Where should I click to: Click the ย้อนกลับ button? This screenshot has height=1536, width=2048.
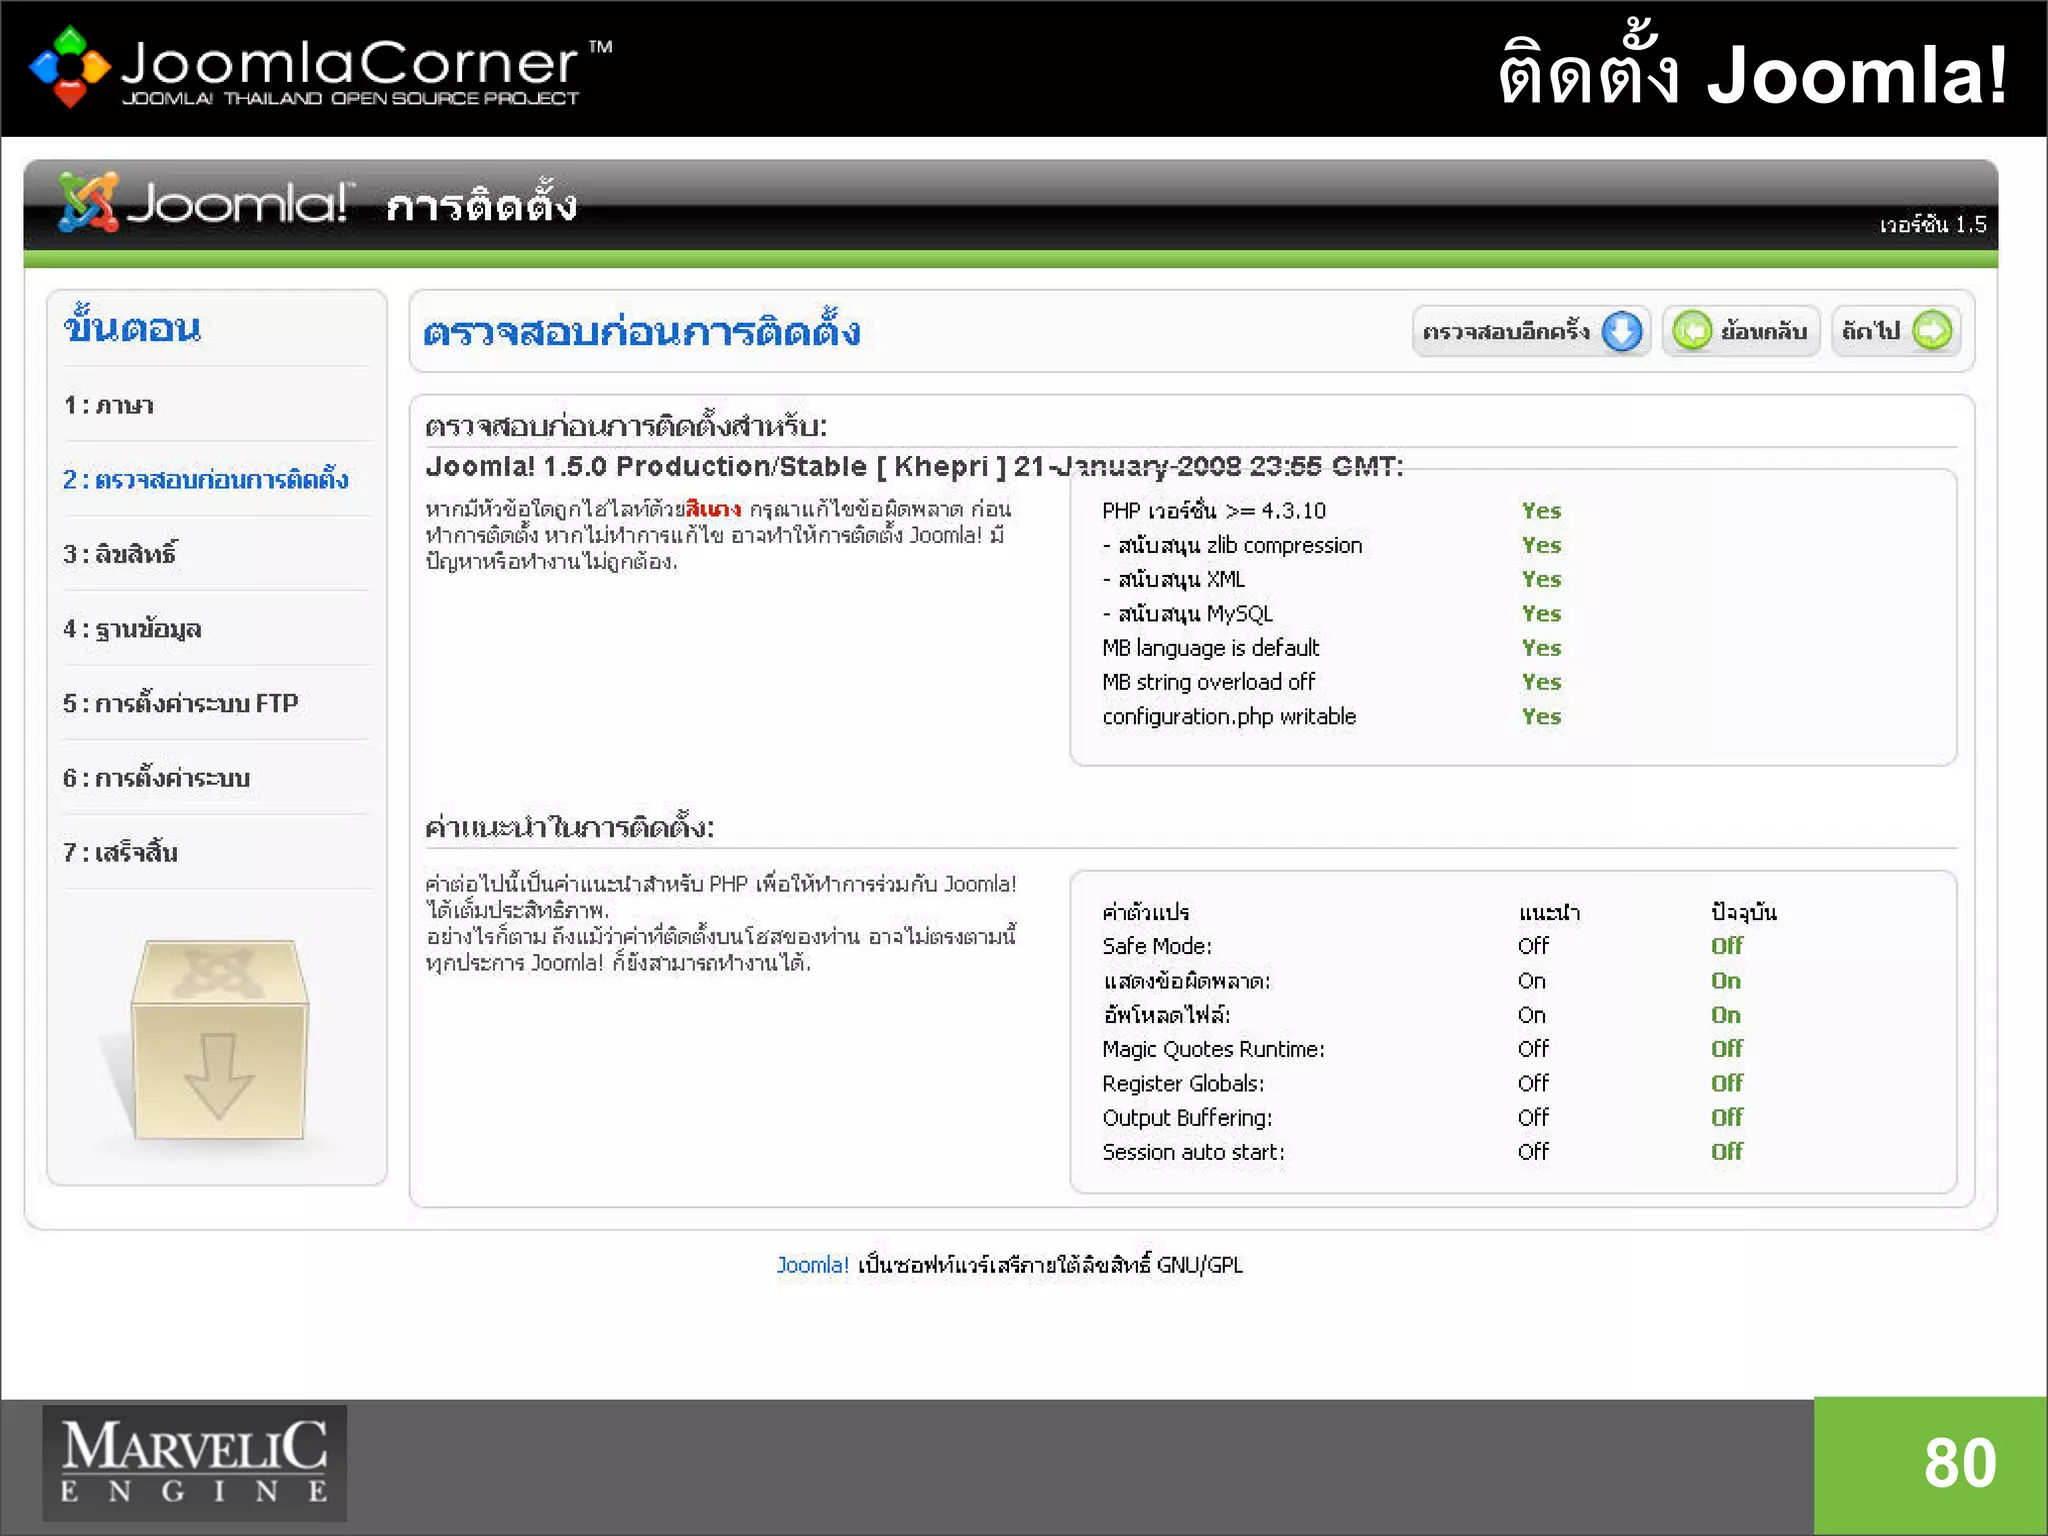[1741, 331]
